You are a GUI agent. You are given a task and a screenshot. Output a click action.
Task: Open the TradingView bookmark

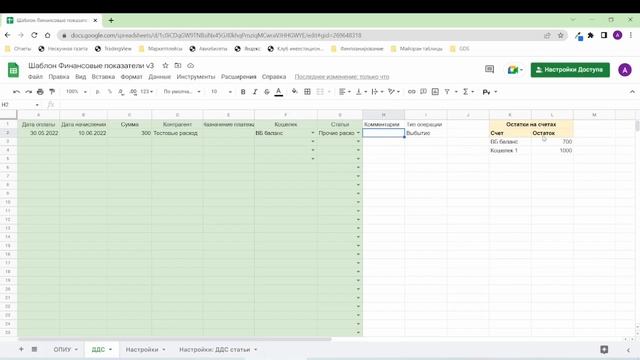[x=113, y=49]
